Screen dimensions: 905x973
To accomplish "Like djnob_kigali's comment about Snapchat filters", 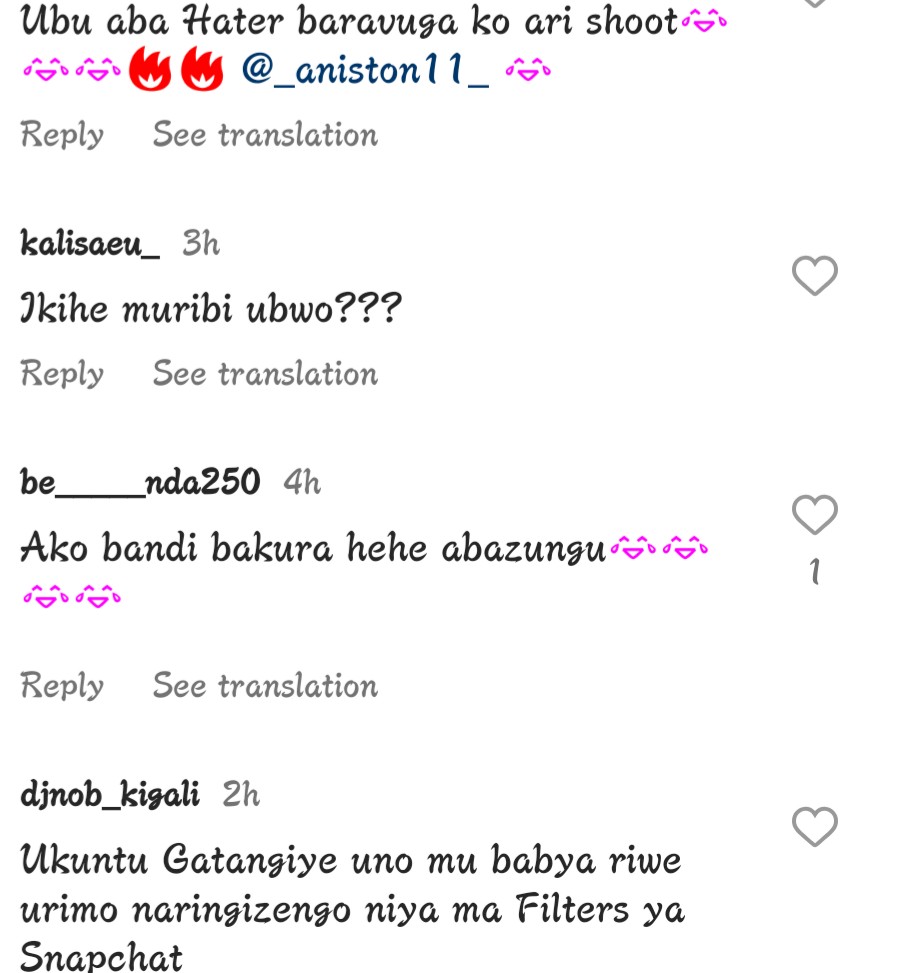I will click(814, 827).
